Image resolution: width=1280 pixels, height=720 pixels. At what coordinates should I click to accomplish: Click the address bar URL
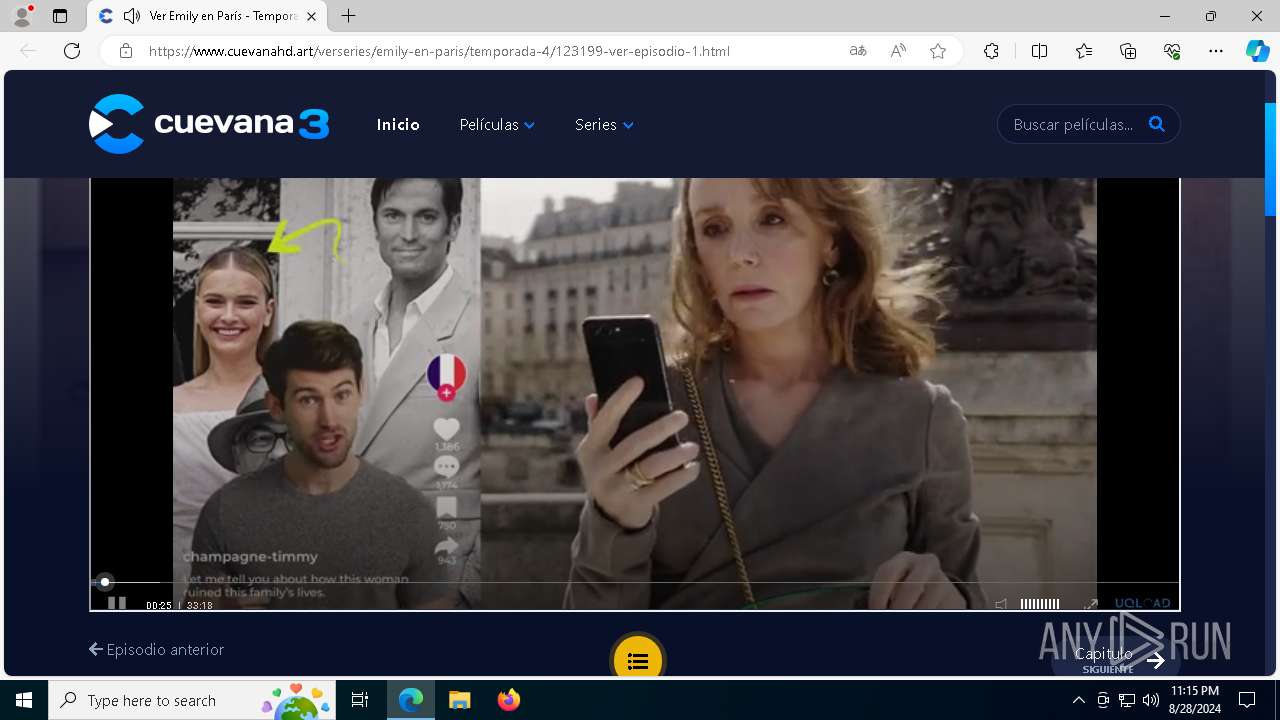439,51
